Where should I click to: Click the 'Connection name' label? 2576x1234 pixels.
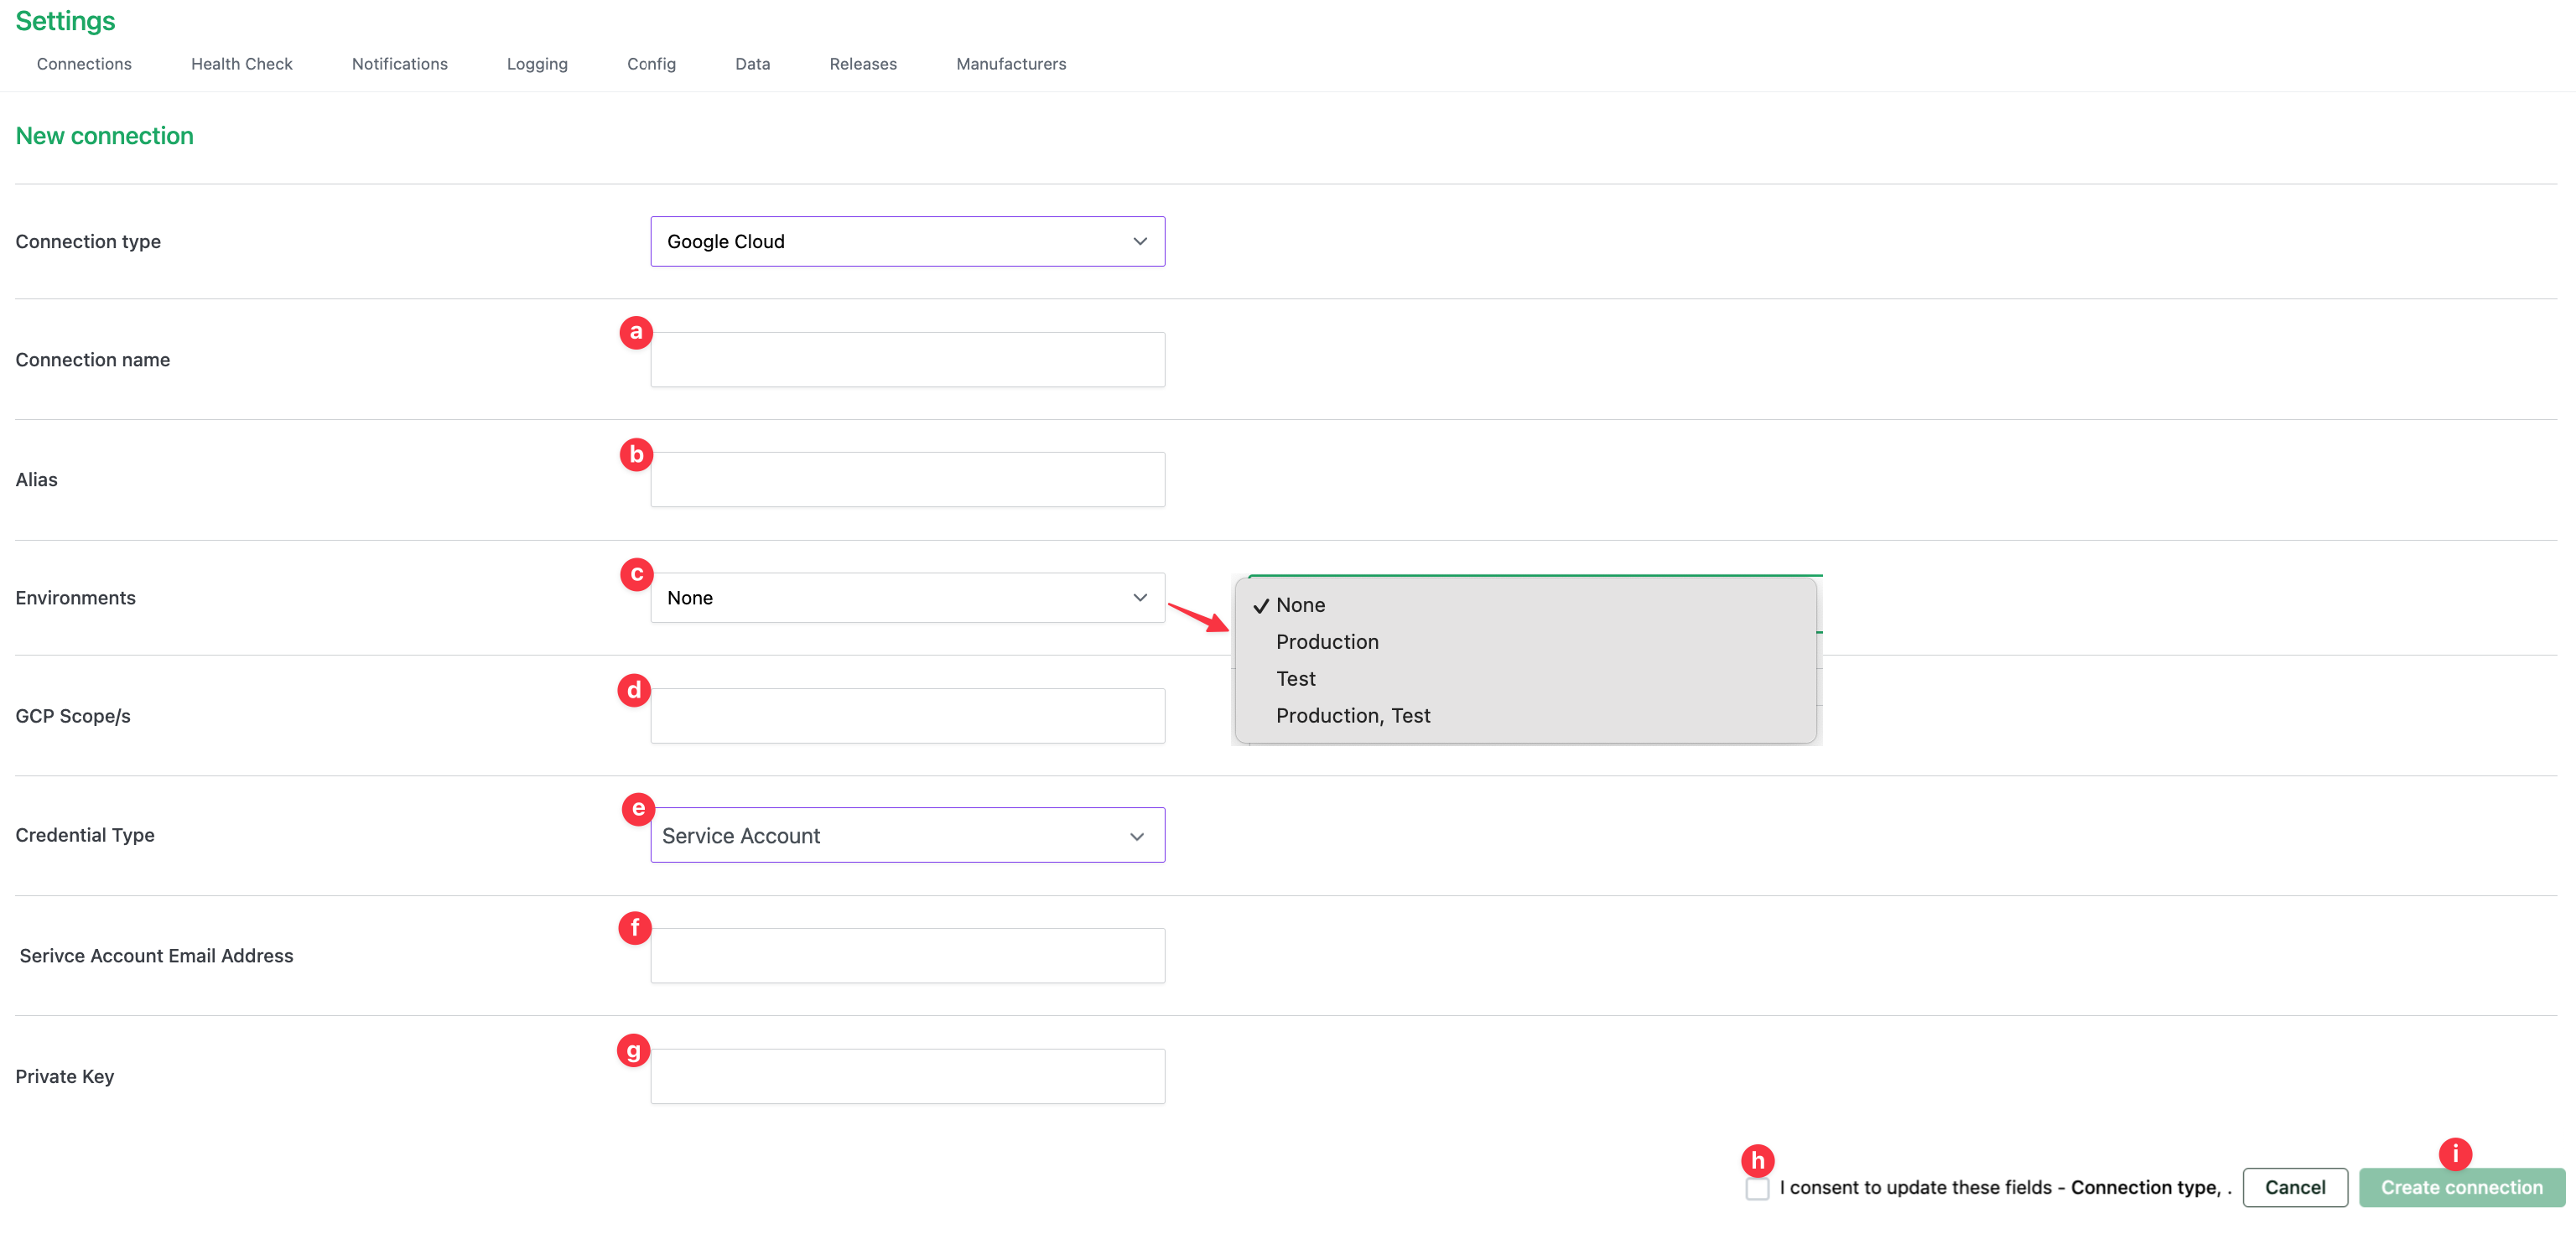click(93, 359)
